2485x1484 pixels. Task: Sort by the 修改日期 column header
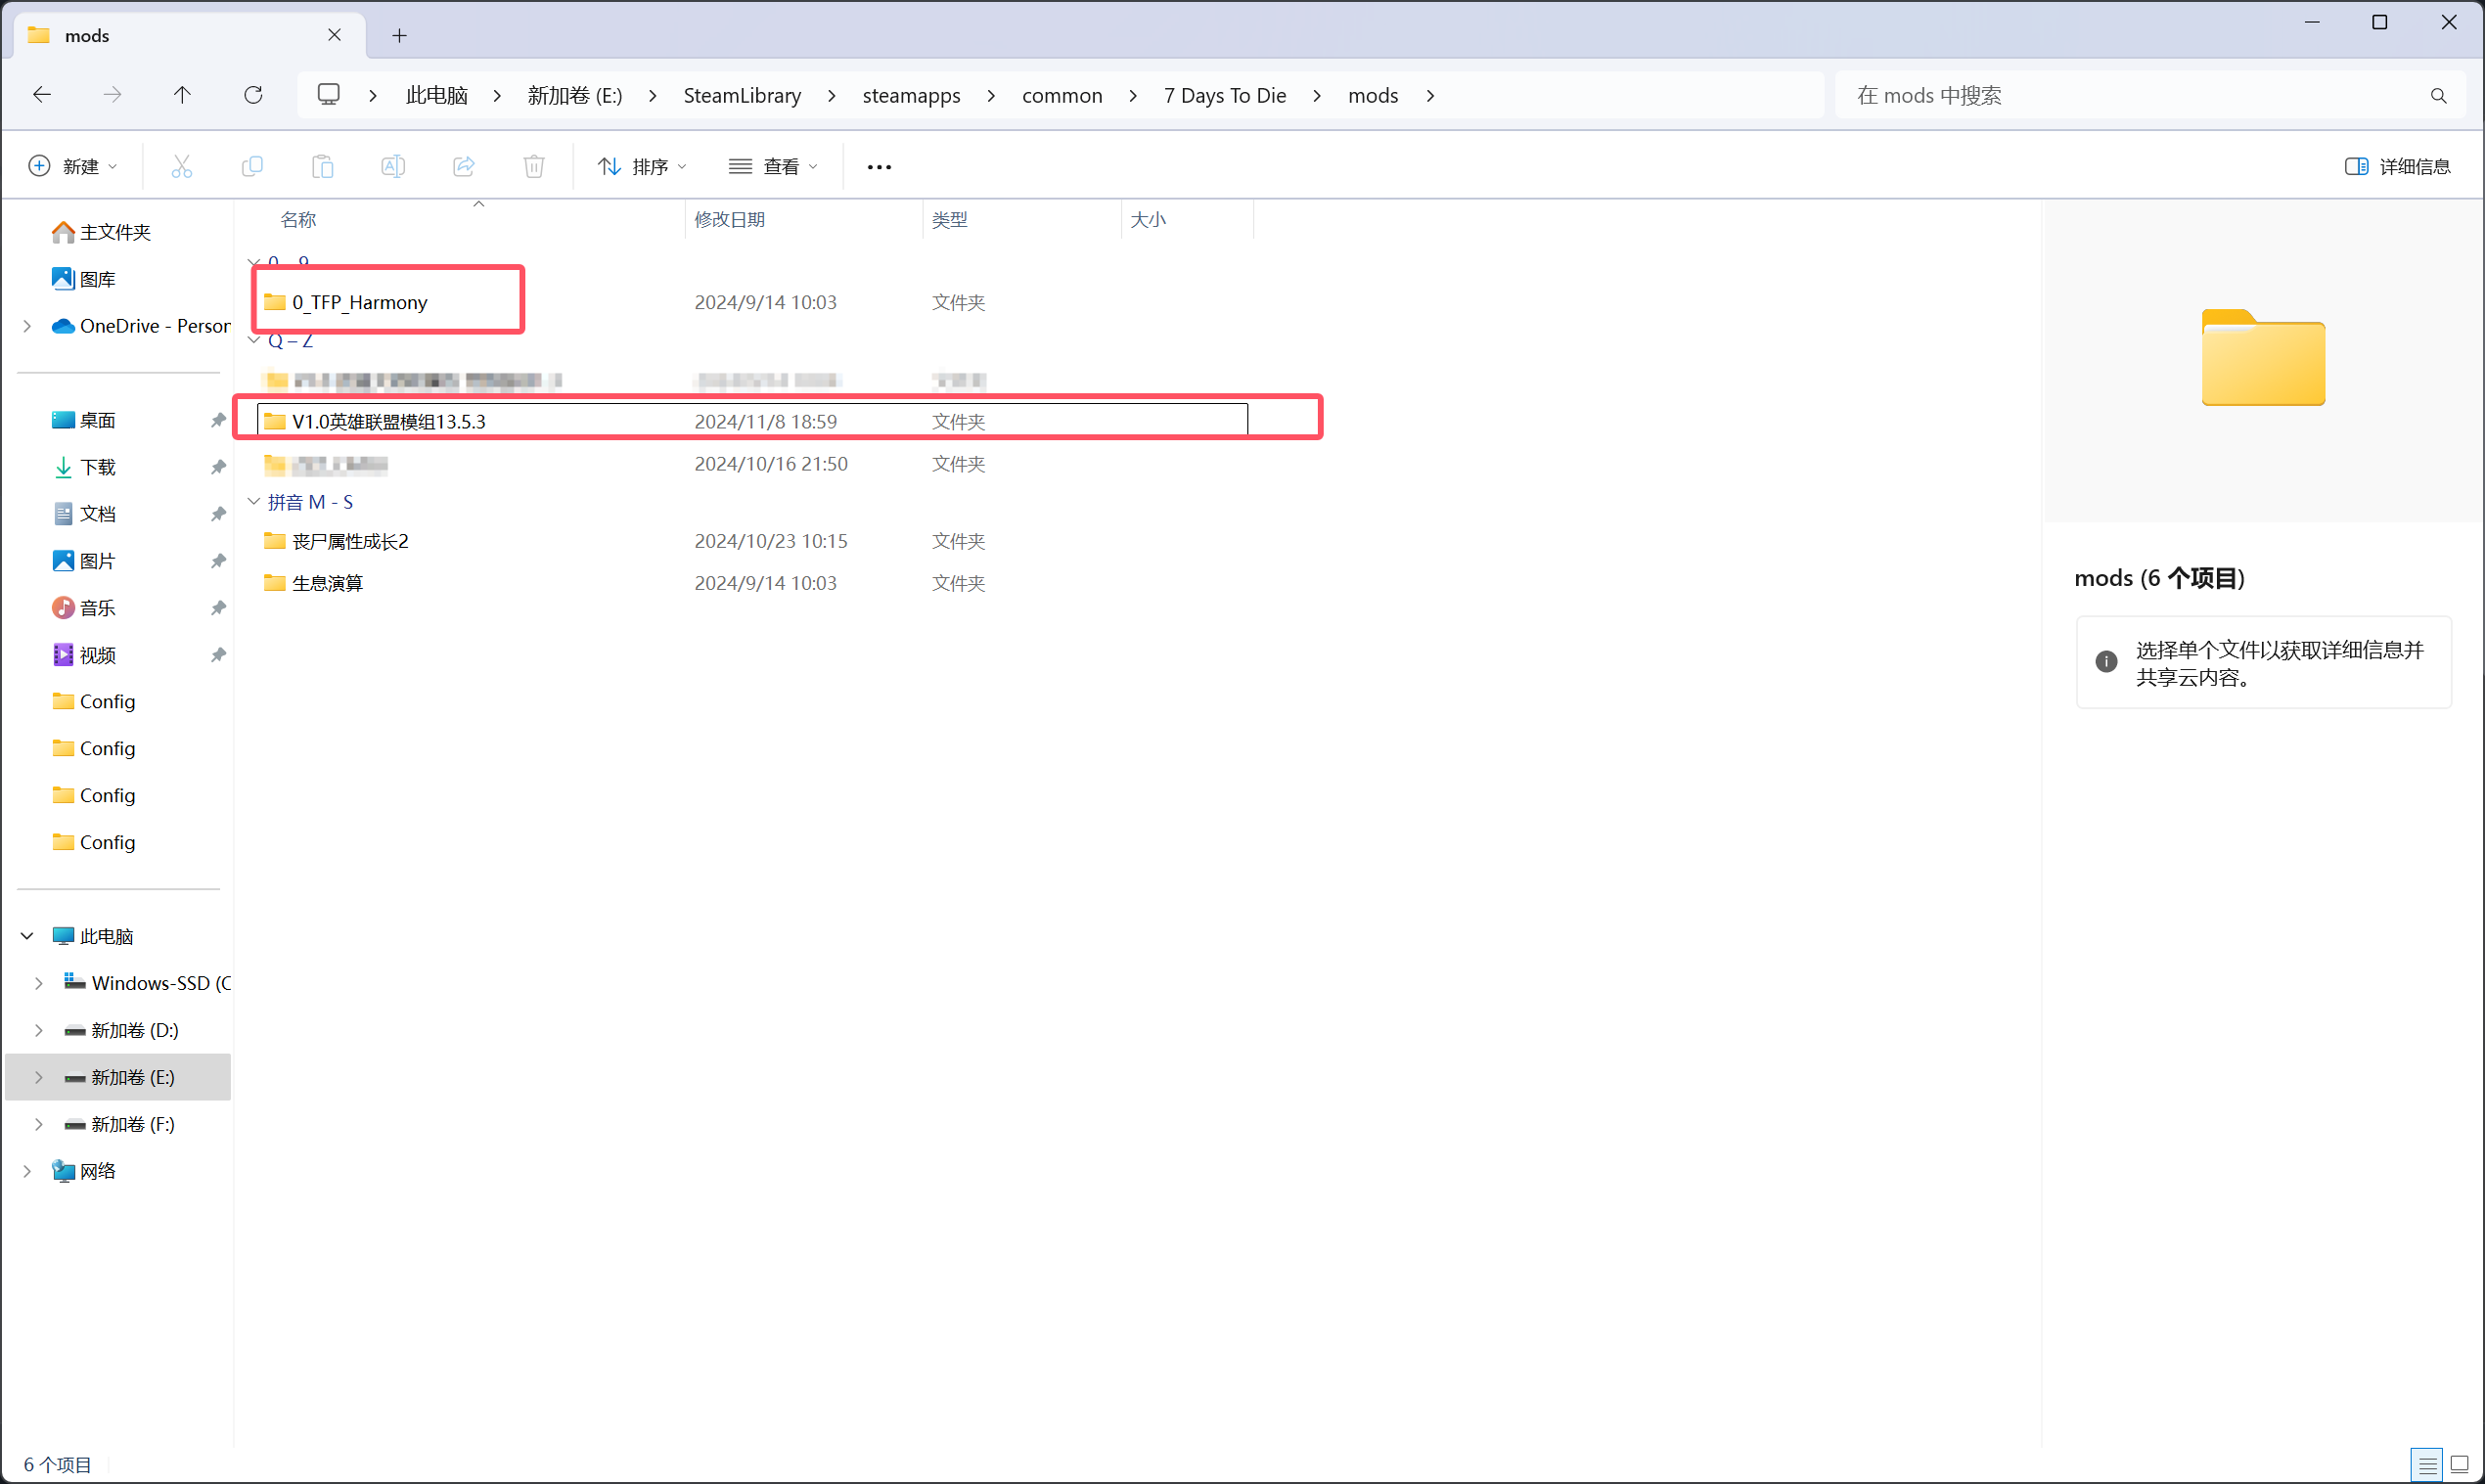coord(729,219)
